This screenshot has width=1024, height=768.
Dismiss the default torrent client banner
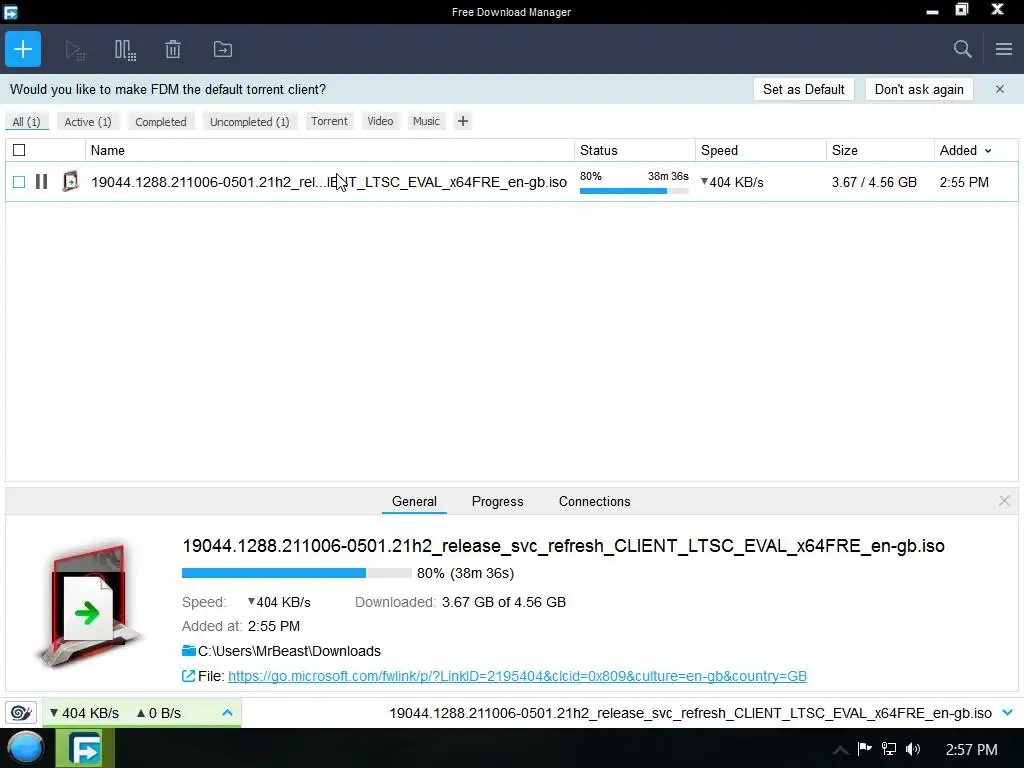(1000, 89)
